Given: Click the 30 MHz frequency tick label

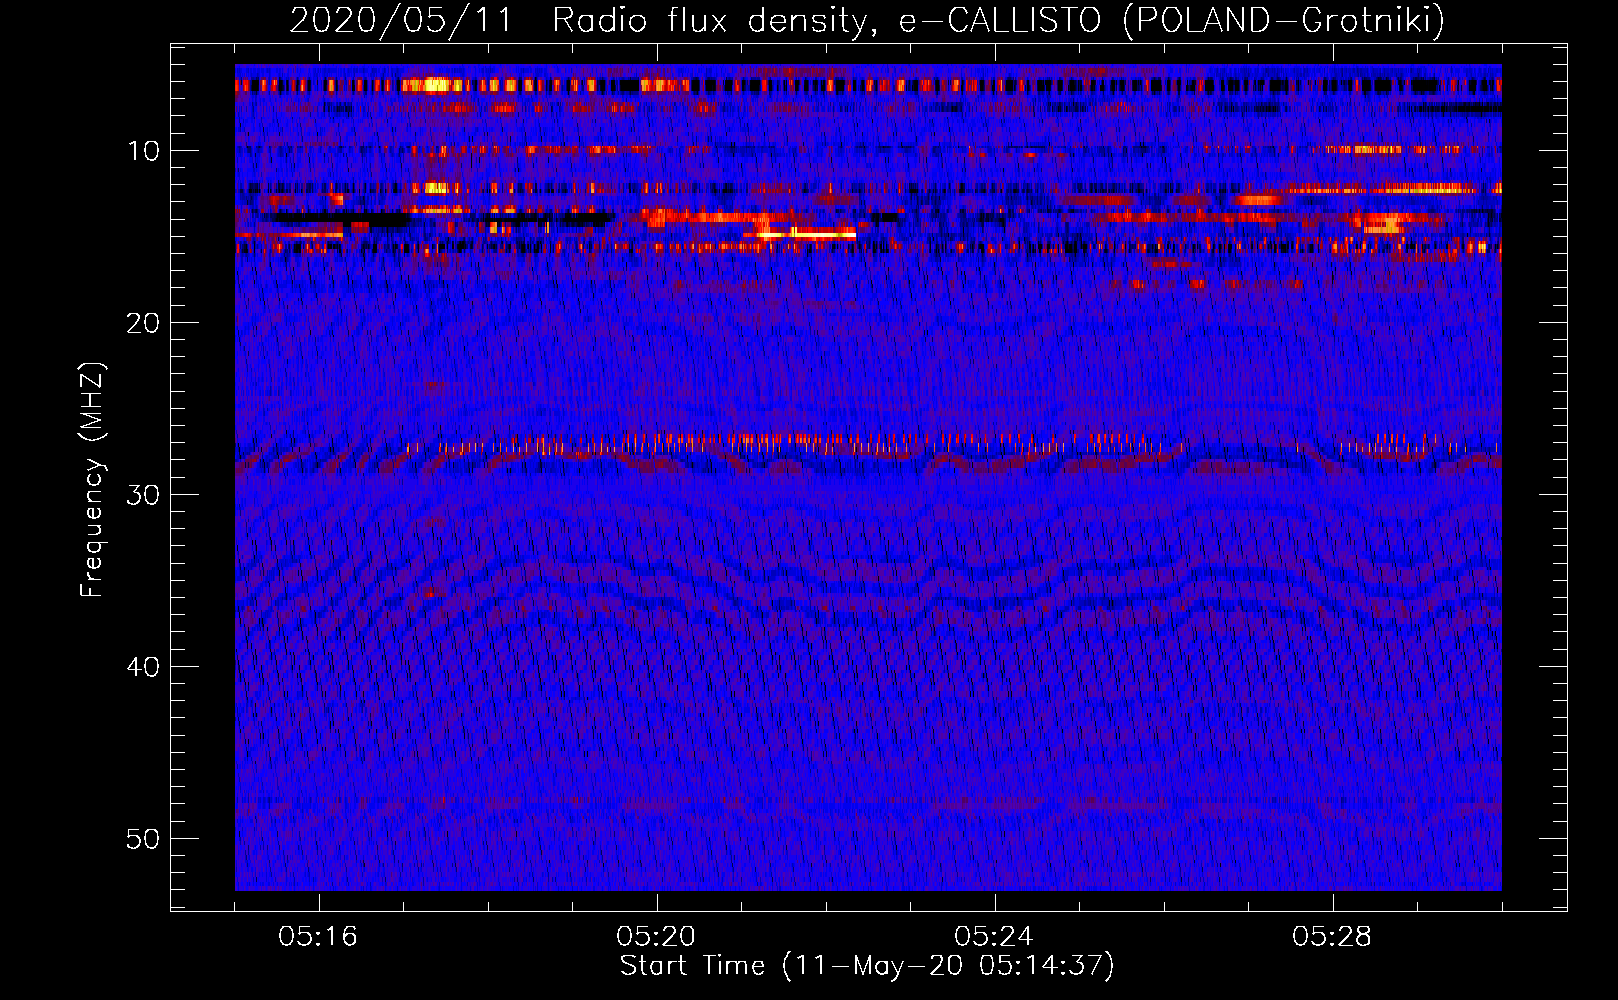Looking at the screenshot, I should [x=144, y=495].
